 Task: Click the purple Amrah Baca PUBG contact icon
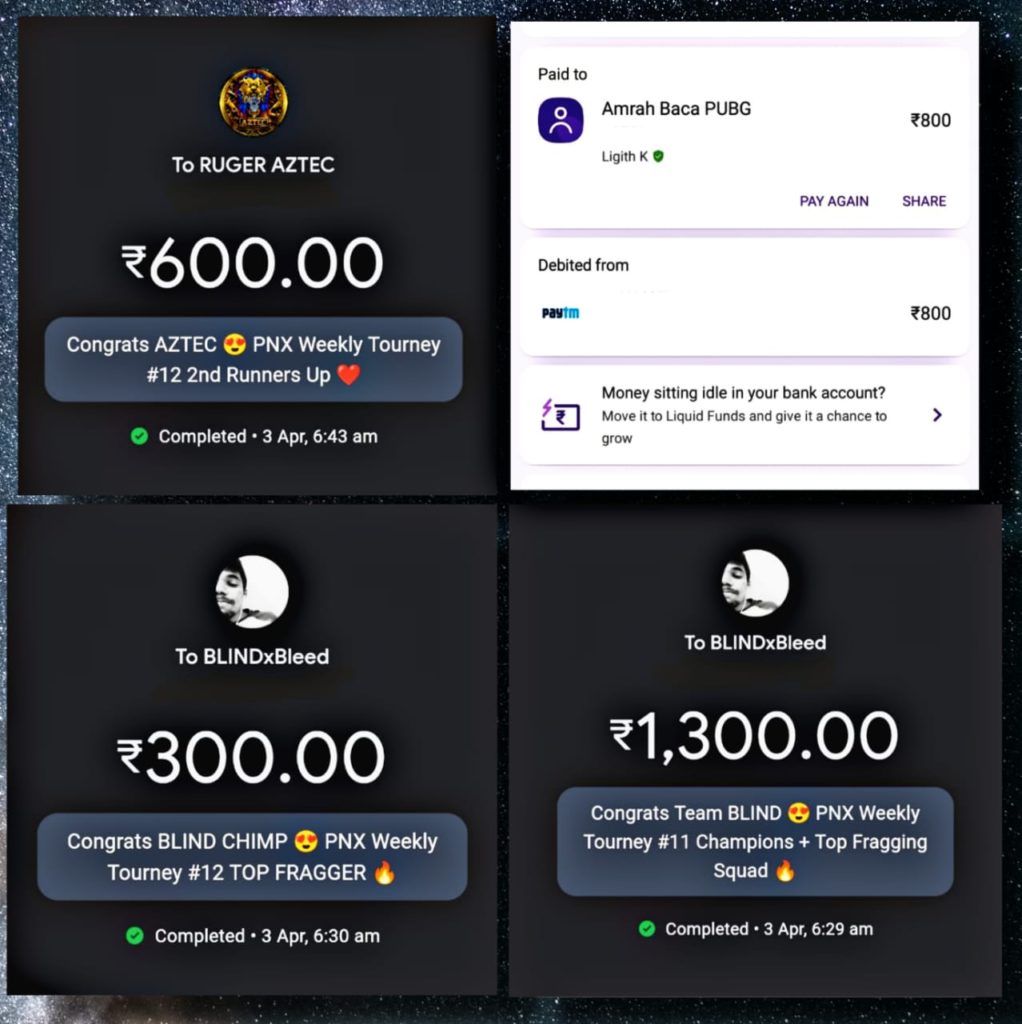[560, 120]
